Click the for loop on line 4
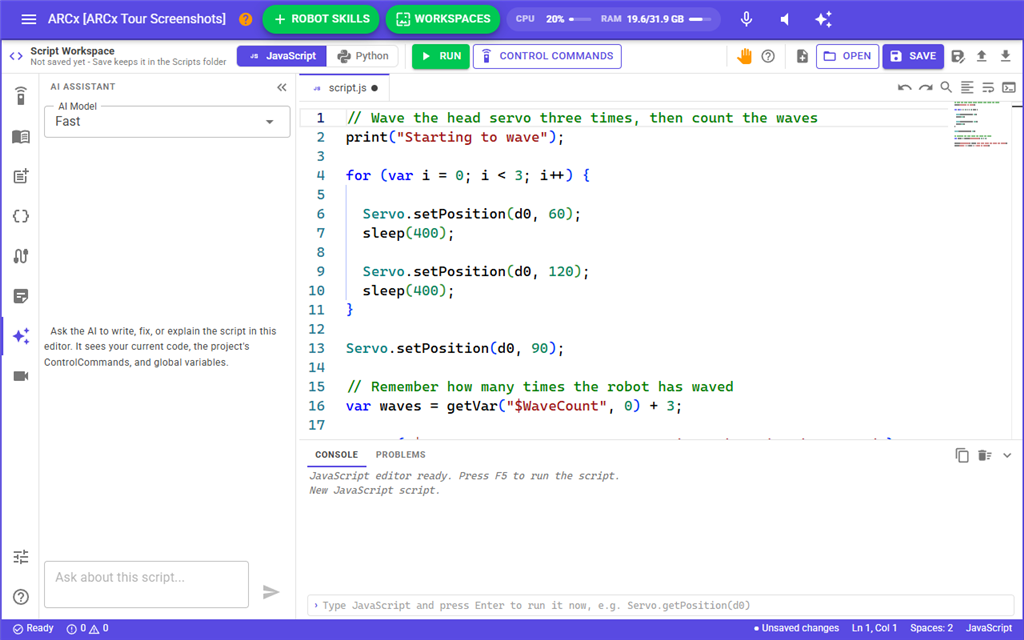The image size is (1024, 640). (x=468, y=175)
